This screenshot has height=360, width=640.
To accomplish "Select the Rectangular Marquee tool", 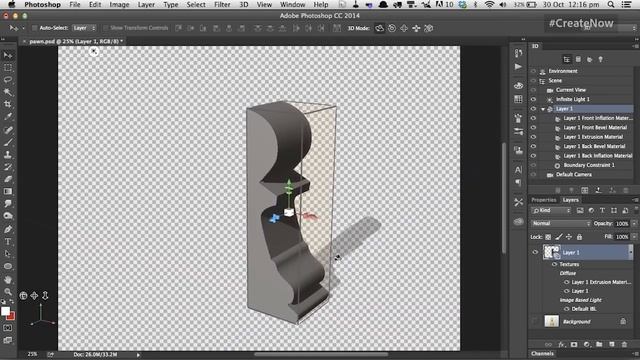I will 8,68.
